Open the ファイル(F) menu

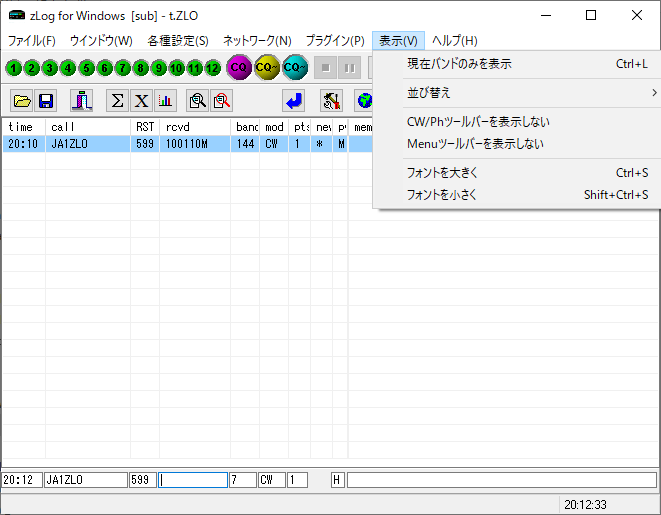[32, 41]
